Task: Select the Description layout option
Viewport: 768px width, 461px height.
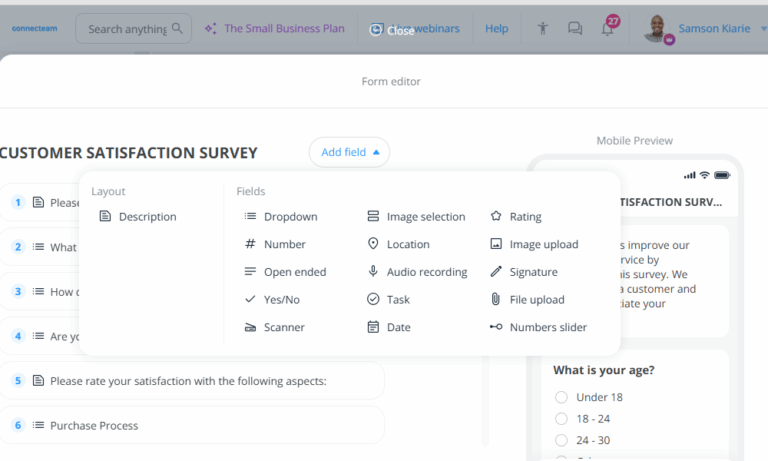Action: point(138,217)
